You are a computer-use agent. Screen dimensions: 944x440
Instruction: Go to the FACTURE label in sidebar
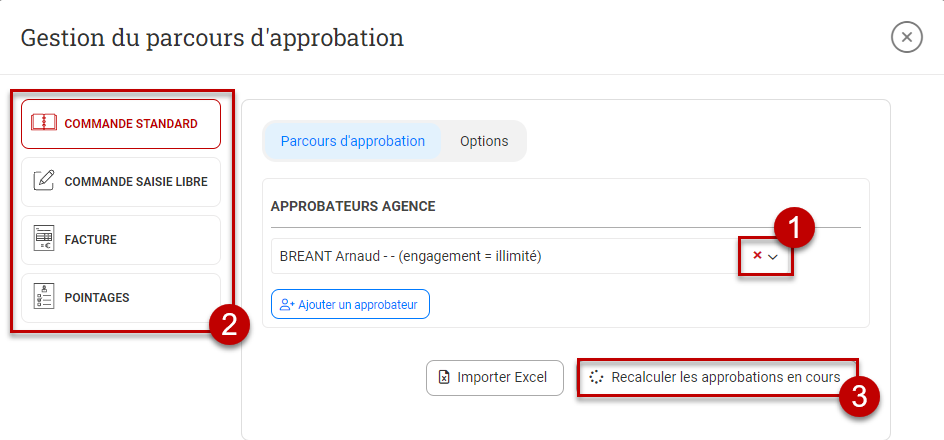90,240
